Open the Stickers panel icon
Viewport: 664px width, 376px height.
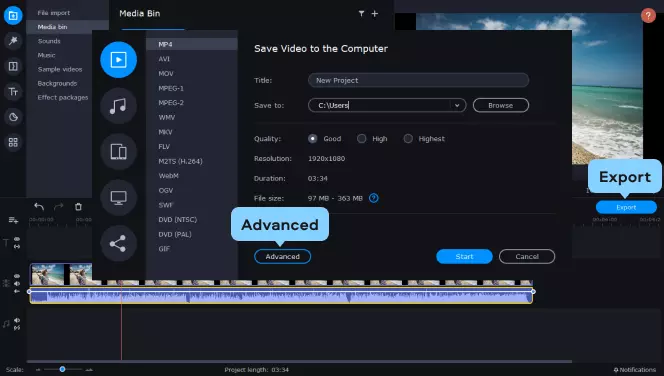[13, 117]
